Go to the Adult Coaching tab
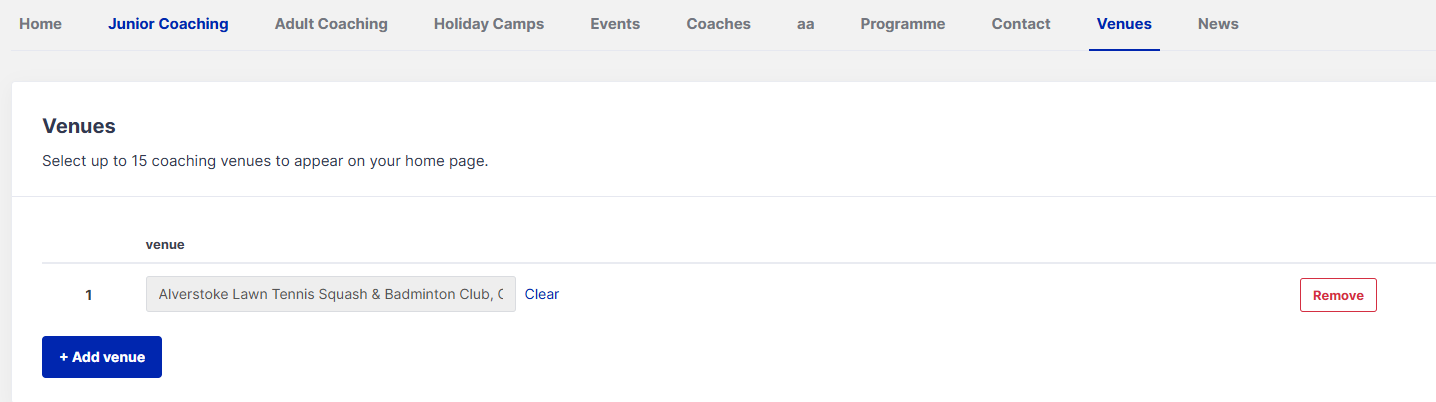 point(331,24)
